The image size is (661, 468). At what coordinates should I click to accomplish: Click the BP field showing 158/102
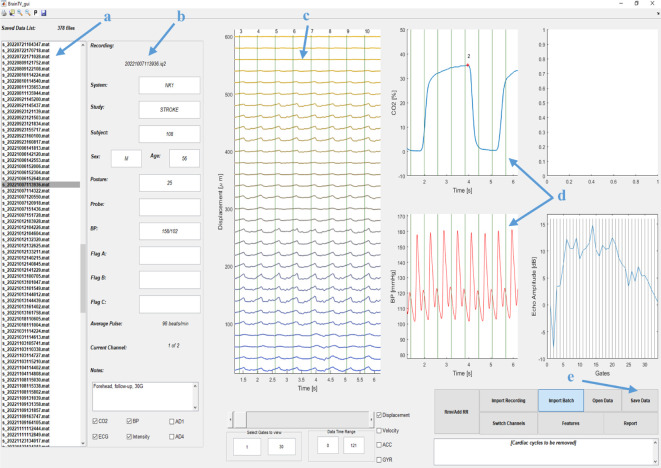pyautogui.click(x=169, y=231)
